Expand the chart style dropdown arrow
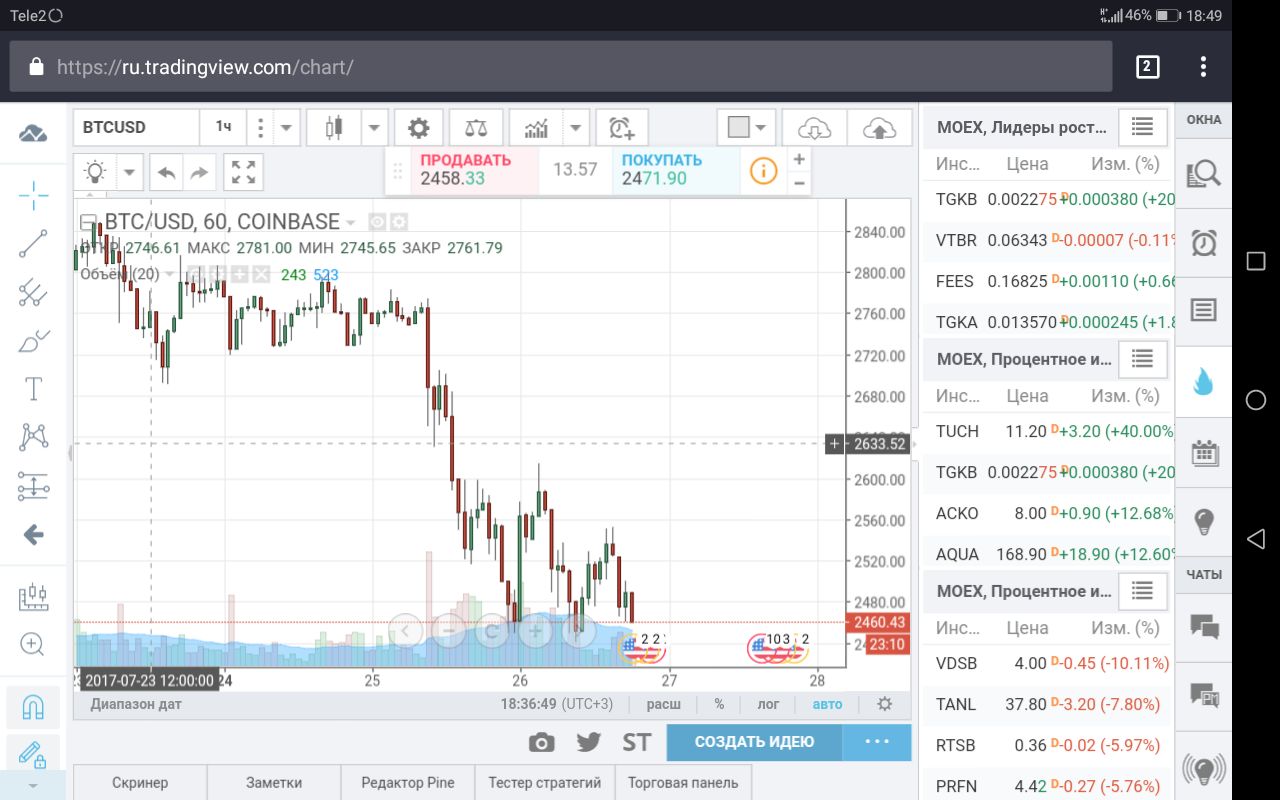 tap(374, 128)
